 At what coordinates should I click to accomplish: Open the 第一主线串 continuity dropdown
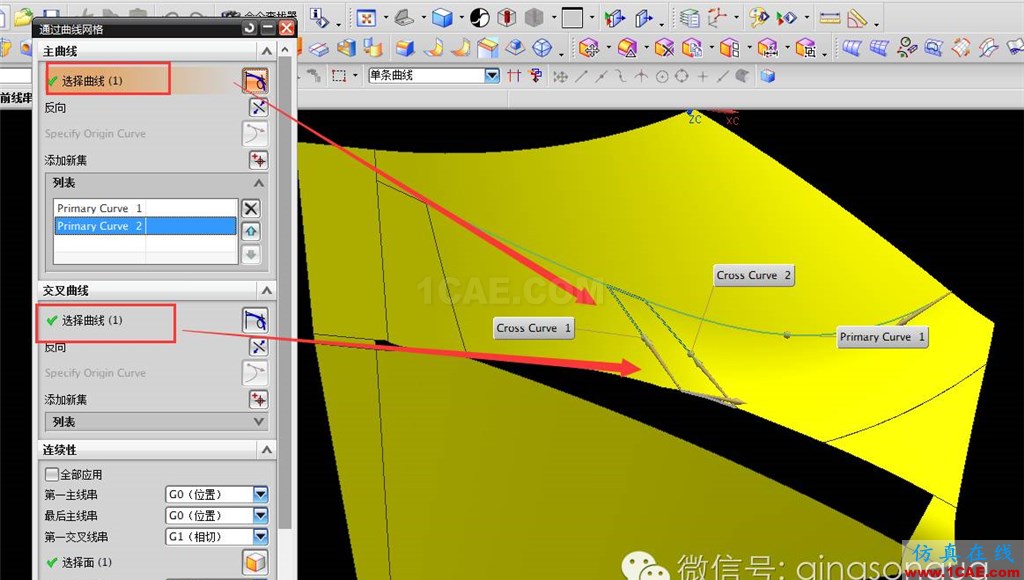click(261, 494)
